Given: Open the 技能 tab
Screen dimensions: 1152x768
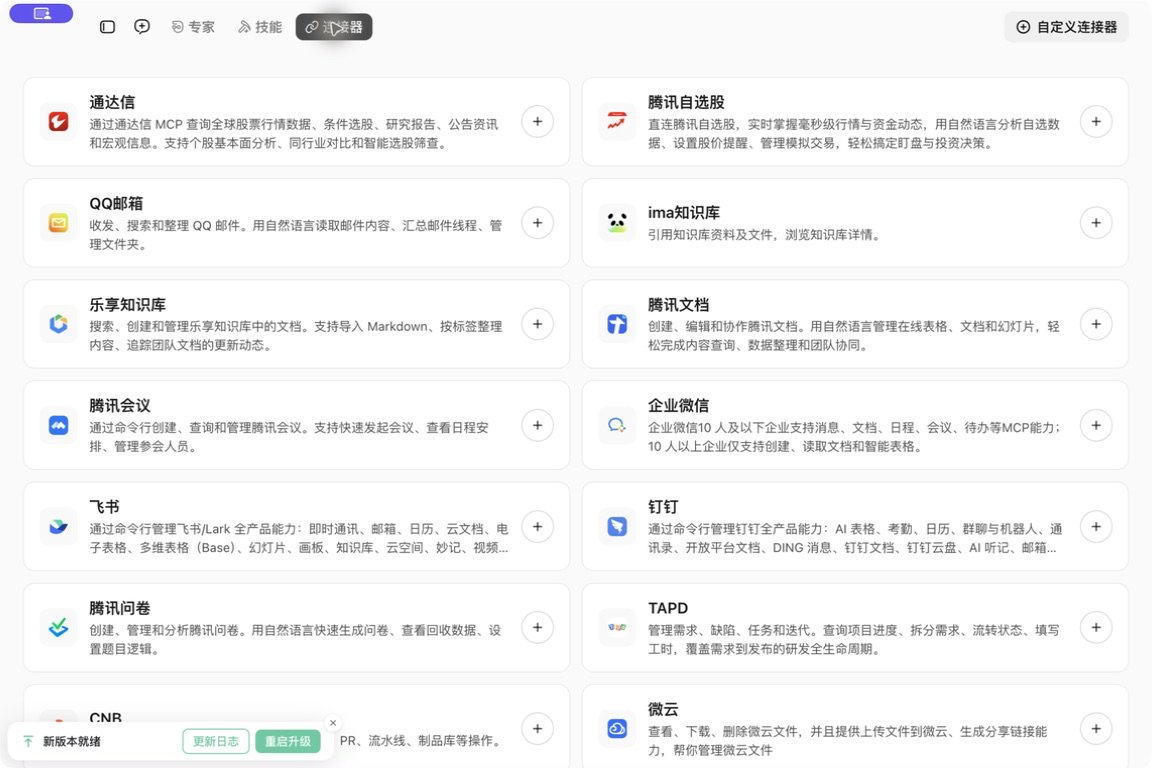Looking at the screenshot, I should pyautogui.click(x=260, y=27).
